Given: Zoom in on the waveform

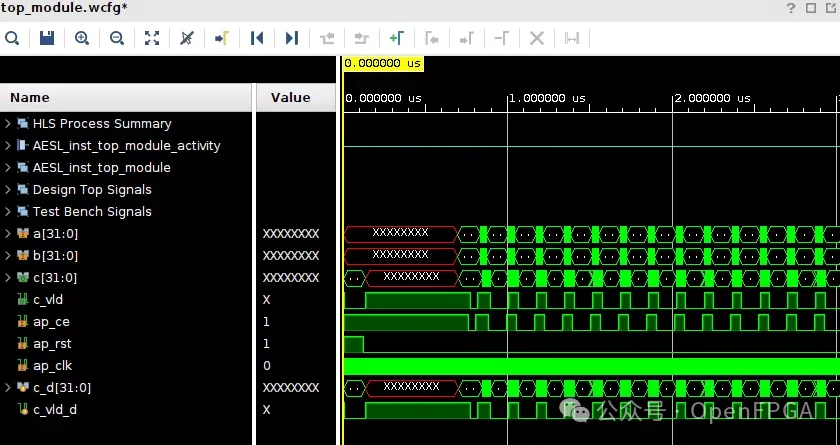Looking at the screenshot, I should 82,38.
